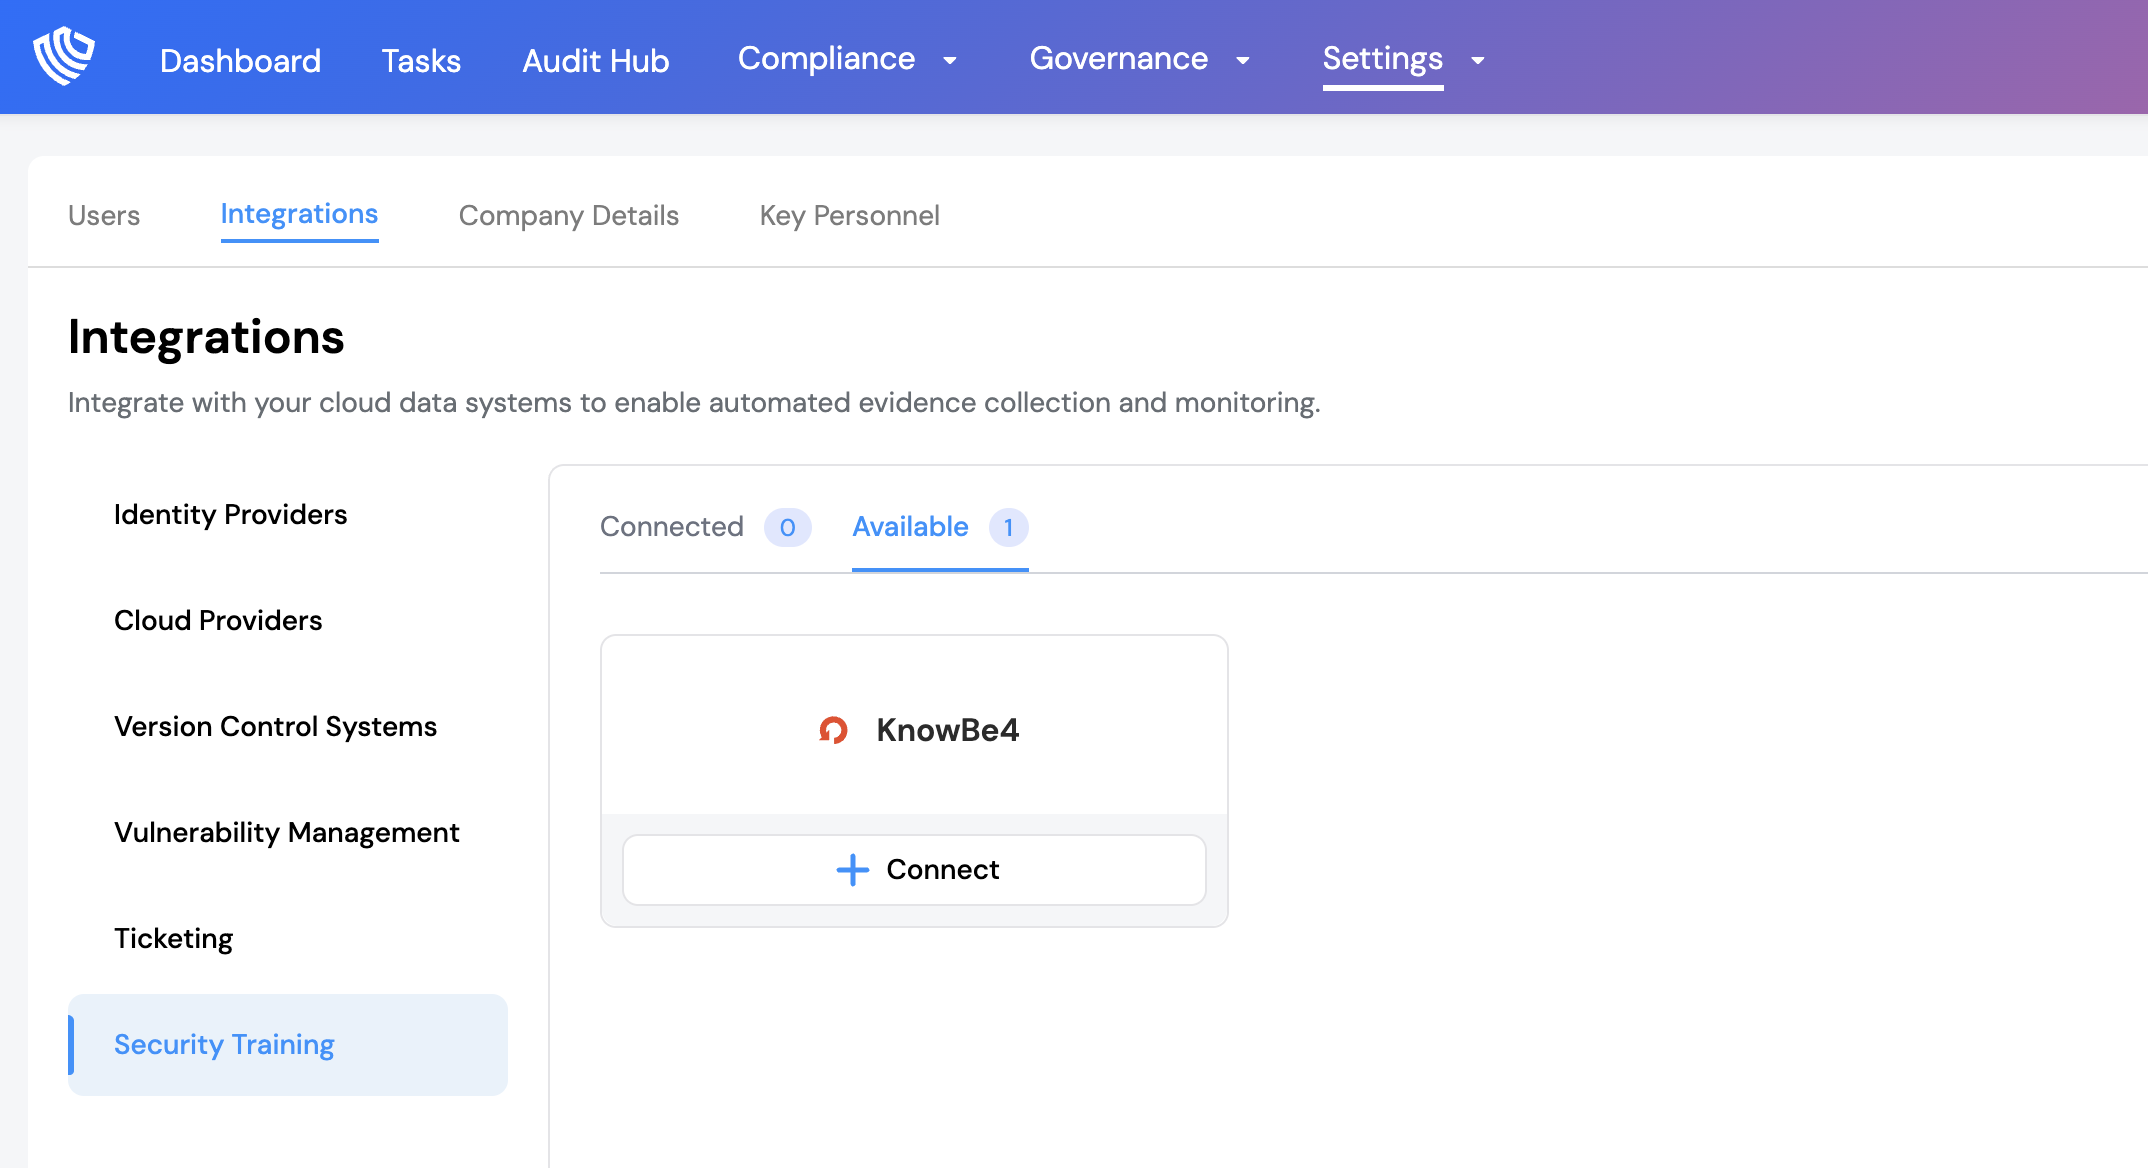
Task: Select the Integrations tab
Action: 299,214
